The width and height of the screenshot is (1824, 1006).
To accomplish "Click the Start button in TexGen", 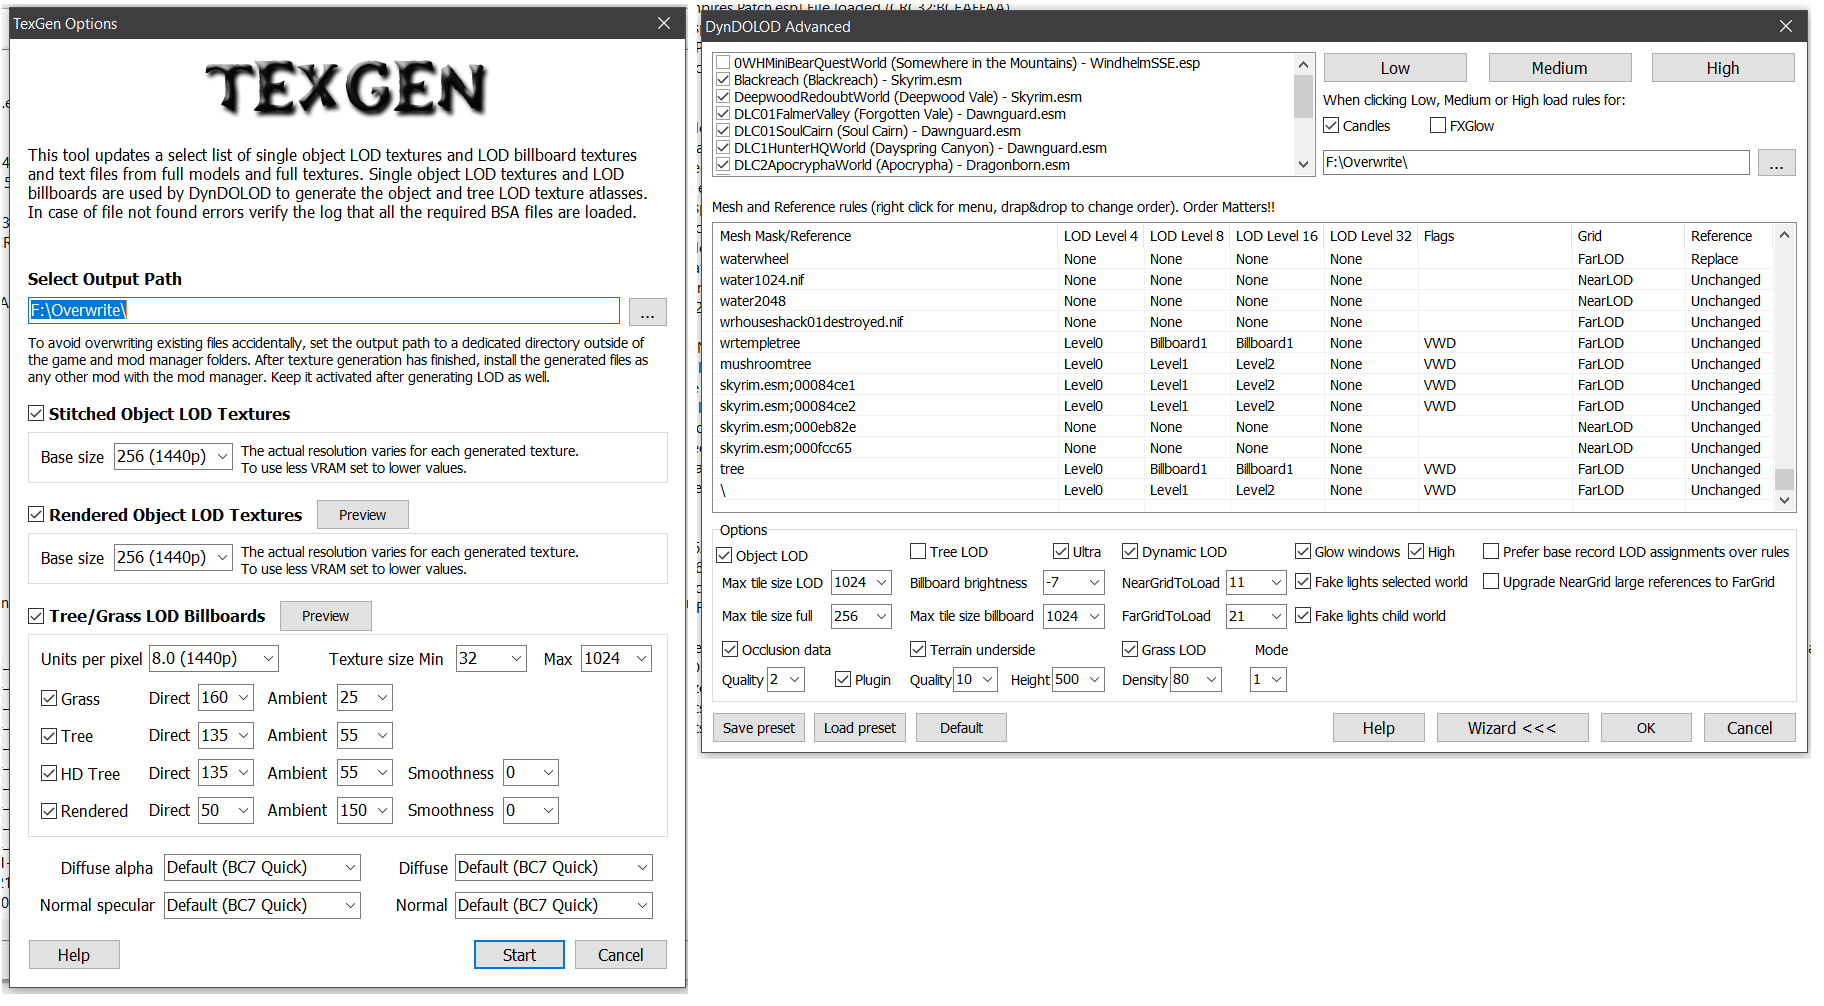I will coord(519,955).
